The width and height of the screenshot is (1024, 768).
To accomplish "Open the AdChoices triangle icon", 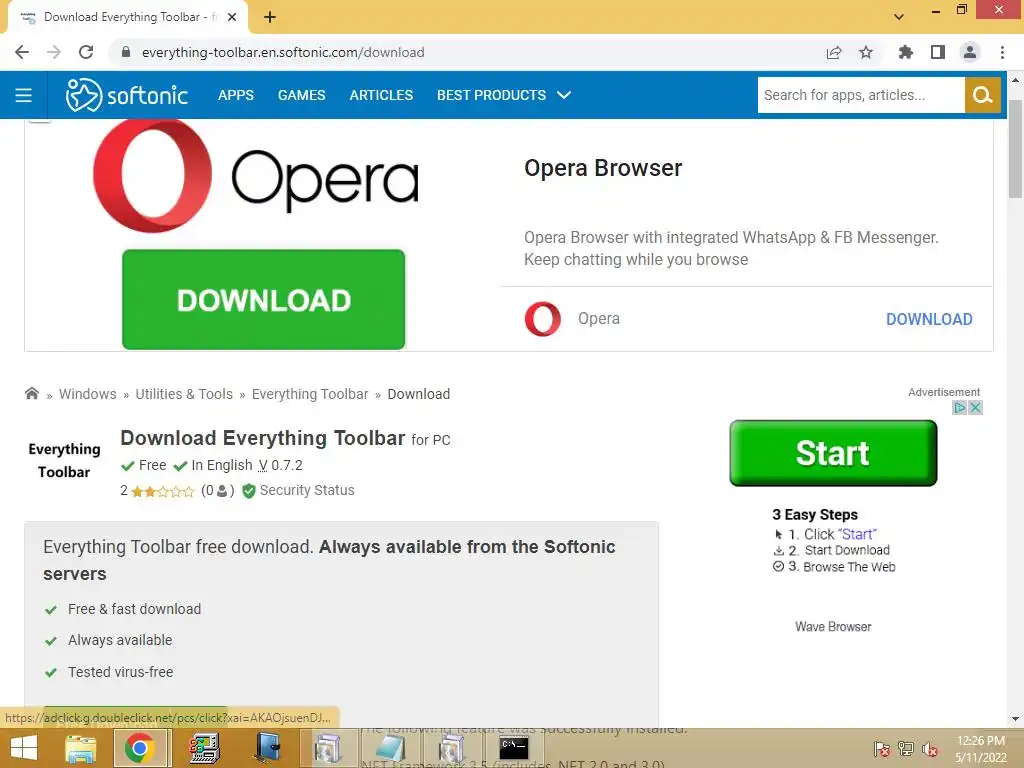I will 959,408.
